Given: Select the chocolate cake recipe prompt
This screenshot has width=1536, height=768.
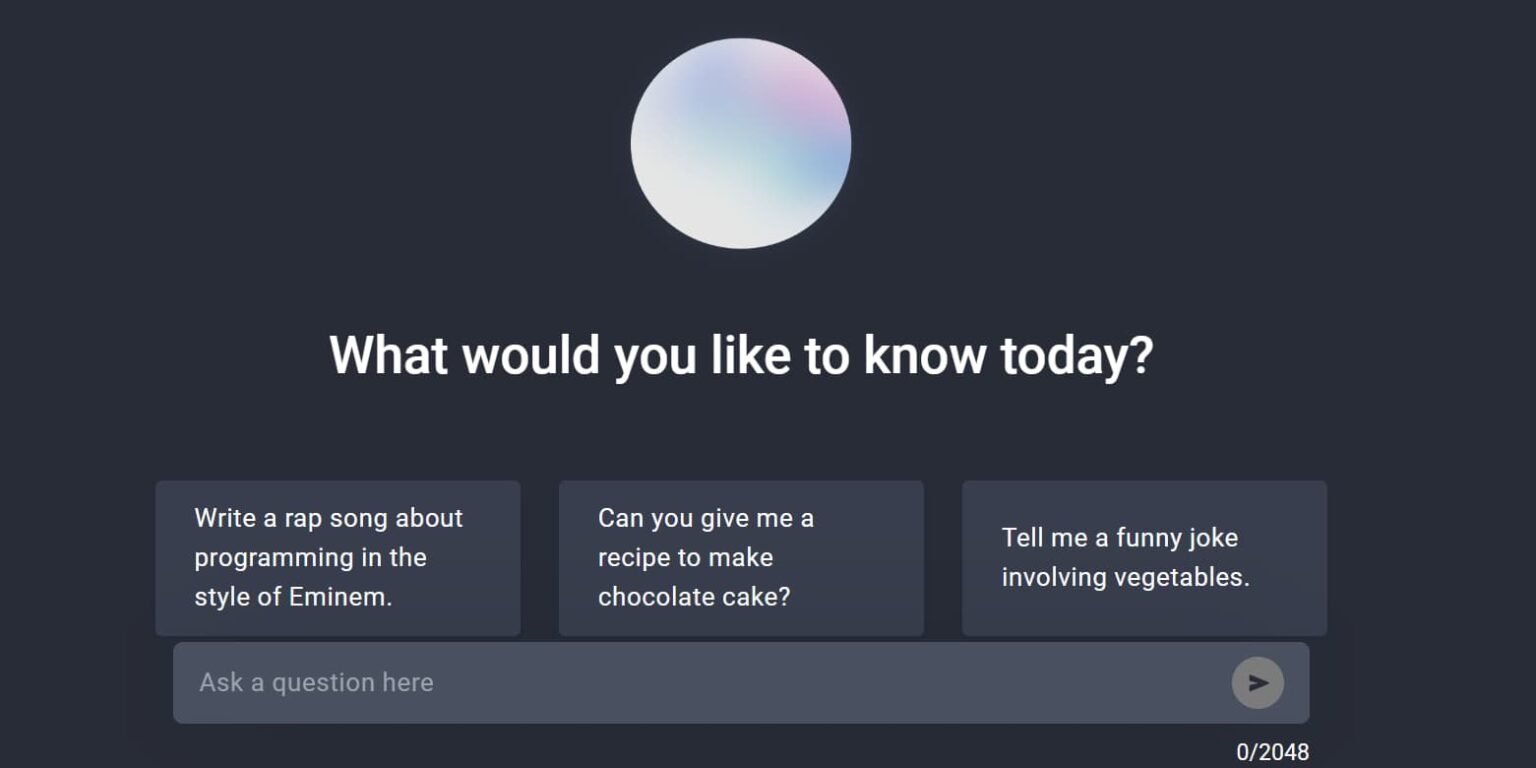Looking at the screenshot, I should [x=741, y=558].
